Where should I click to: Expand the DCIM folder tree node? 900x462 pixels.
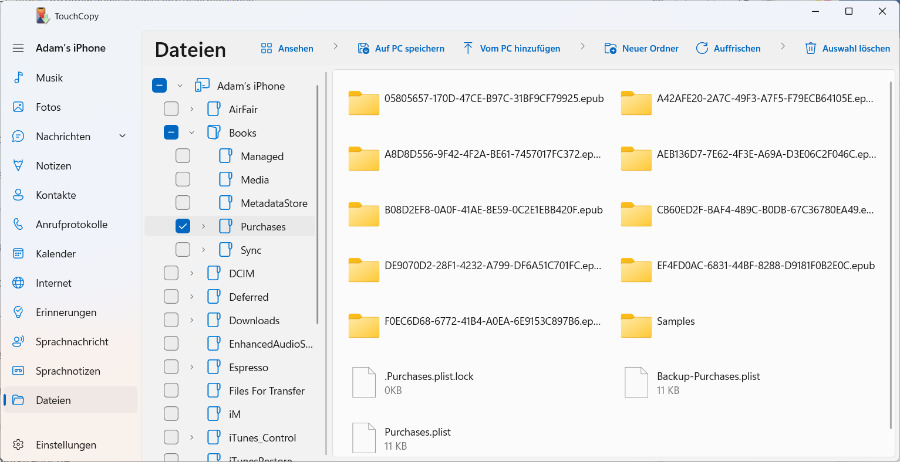tap(191, 273)
